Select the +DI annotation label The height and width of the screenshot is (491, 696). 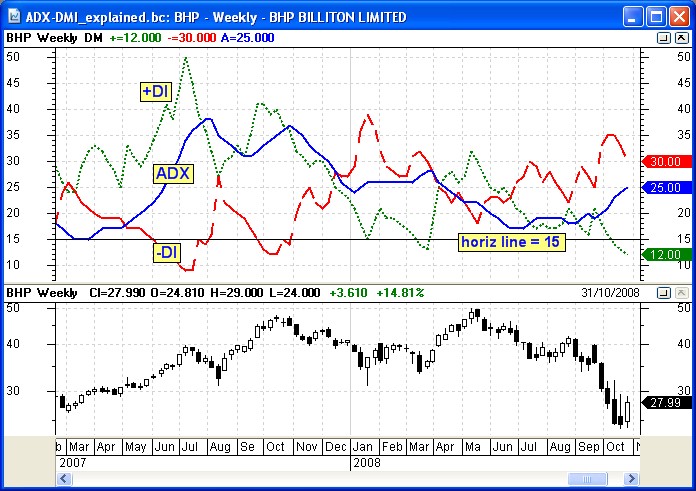[x=155, y=91]
